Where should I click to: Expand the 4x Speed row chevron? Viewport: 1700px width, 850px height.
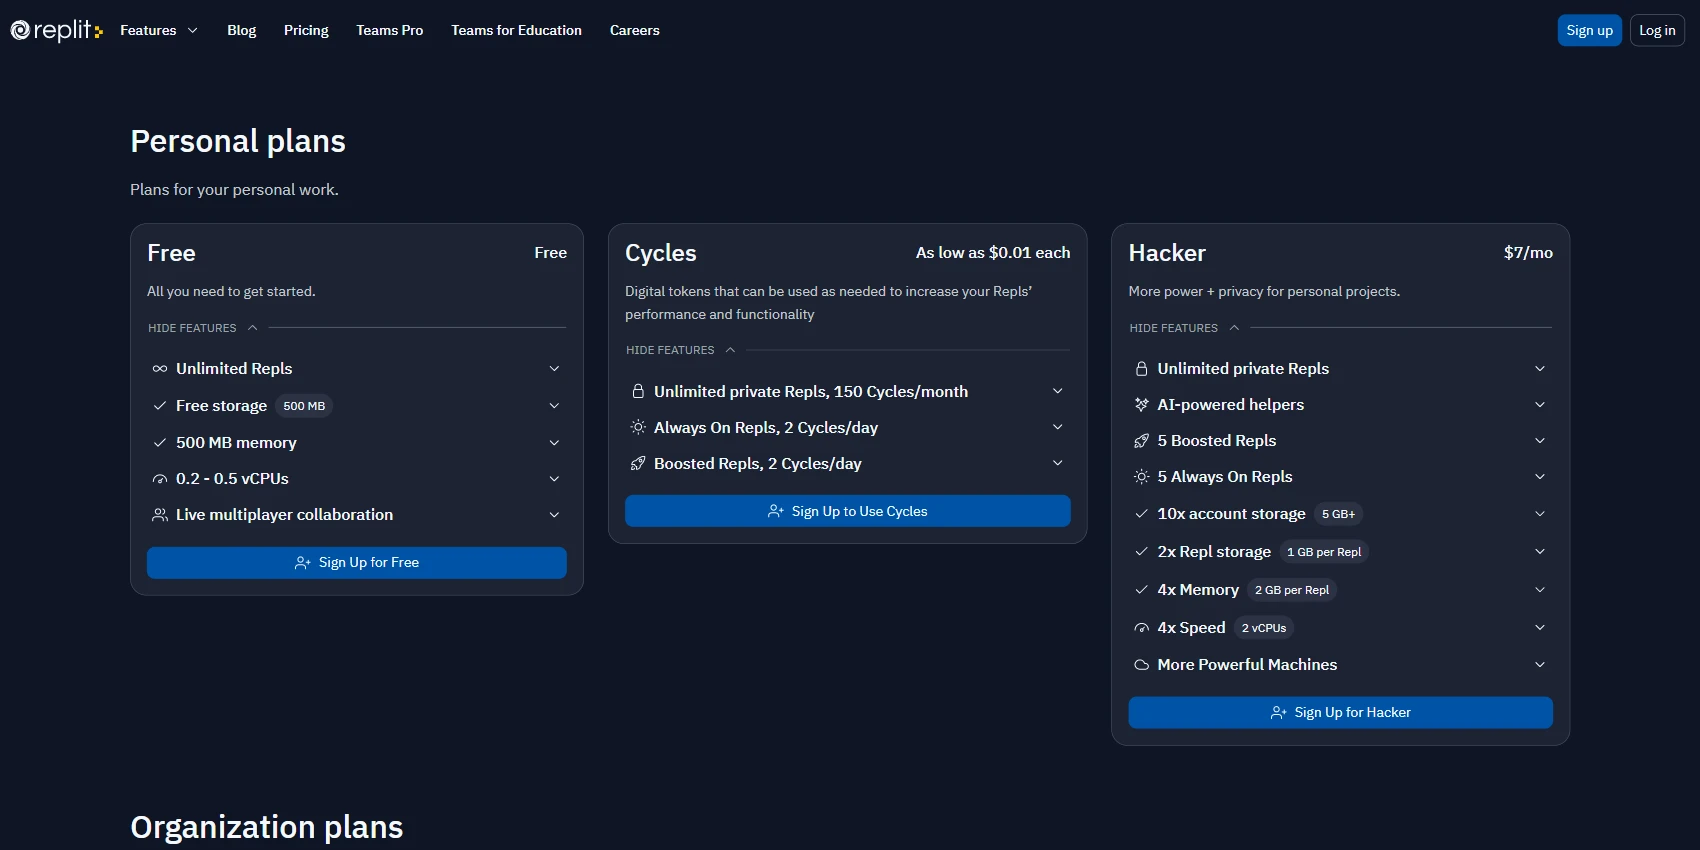[1540, 628]
